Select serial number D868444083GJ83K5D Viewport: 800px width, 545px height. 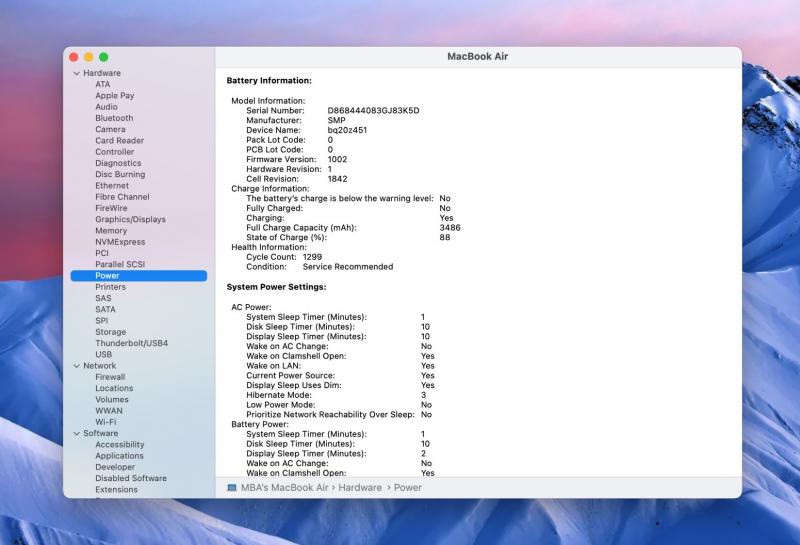pos(373,111)
